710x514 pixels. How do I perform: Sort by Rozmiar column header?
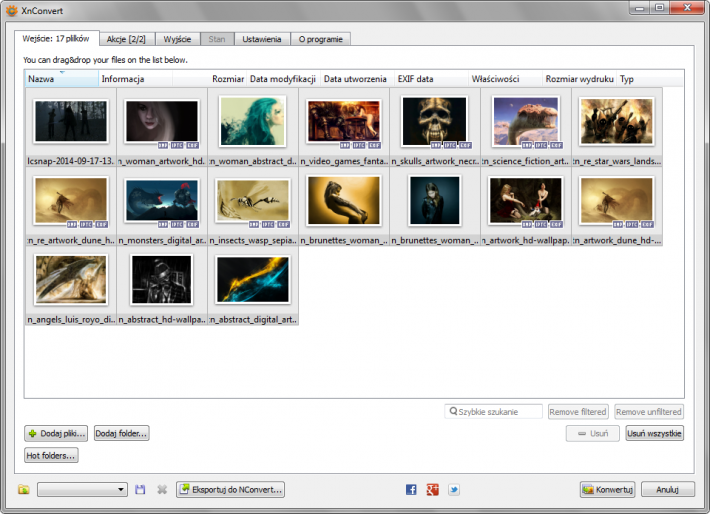[x=209, y=79]
